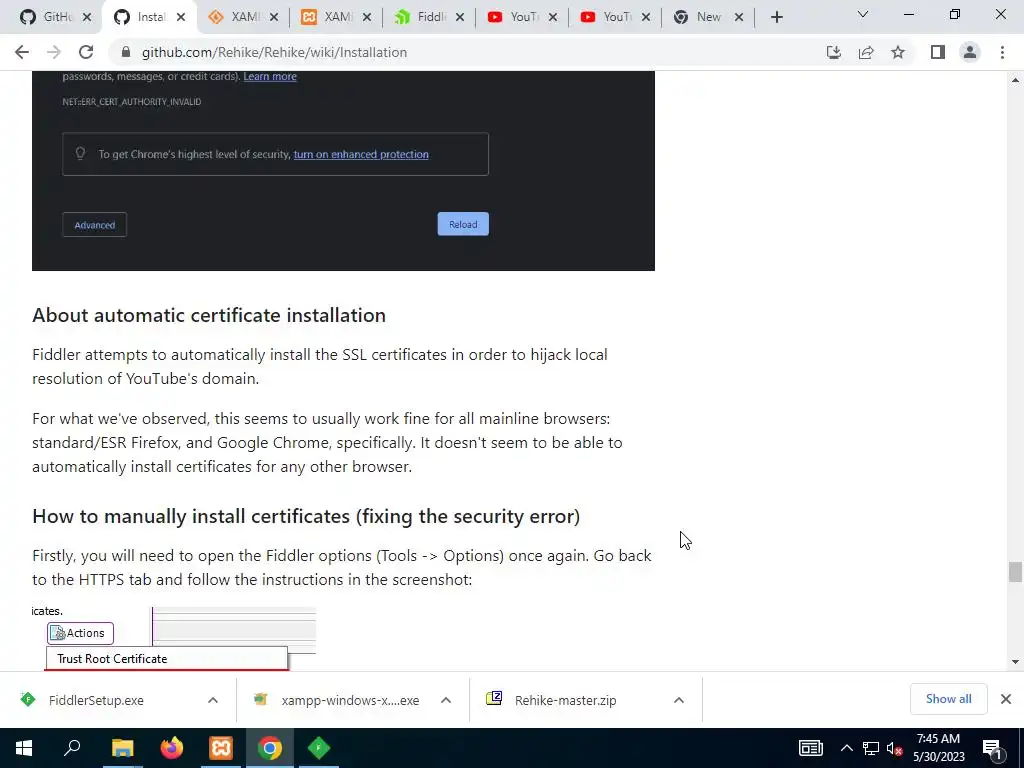Image resolution: width=1024 pixels, height=768 pixels.
Task: Close the New Tab tab
Action: [x=739, y=18]
